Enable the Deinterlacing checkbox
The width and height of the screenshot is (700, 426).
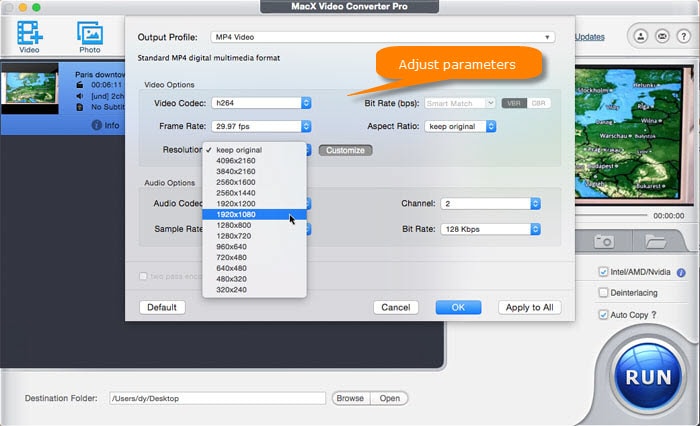pos(603,292)
